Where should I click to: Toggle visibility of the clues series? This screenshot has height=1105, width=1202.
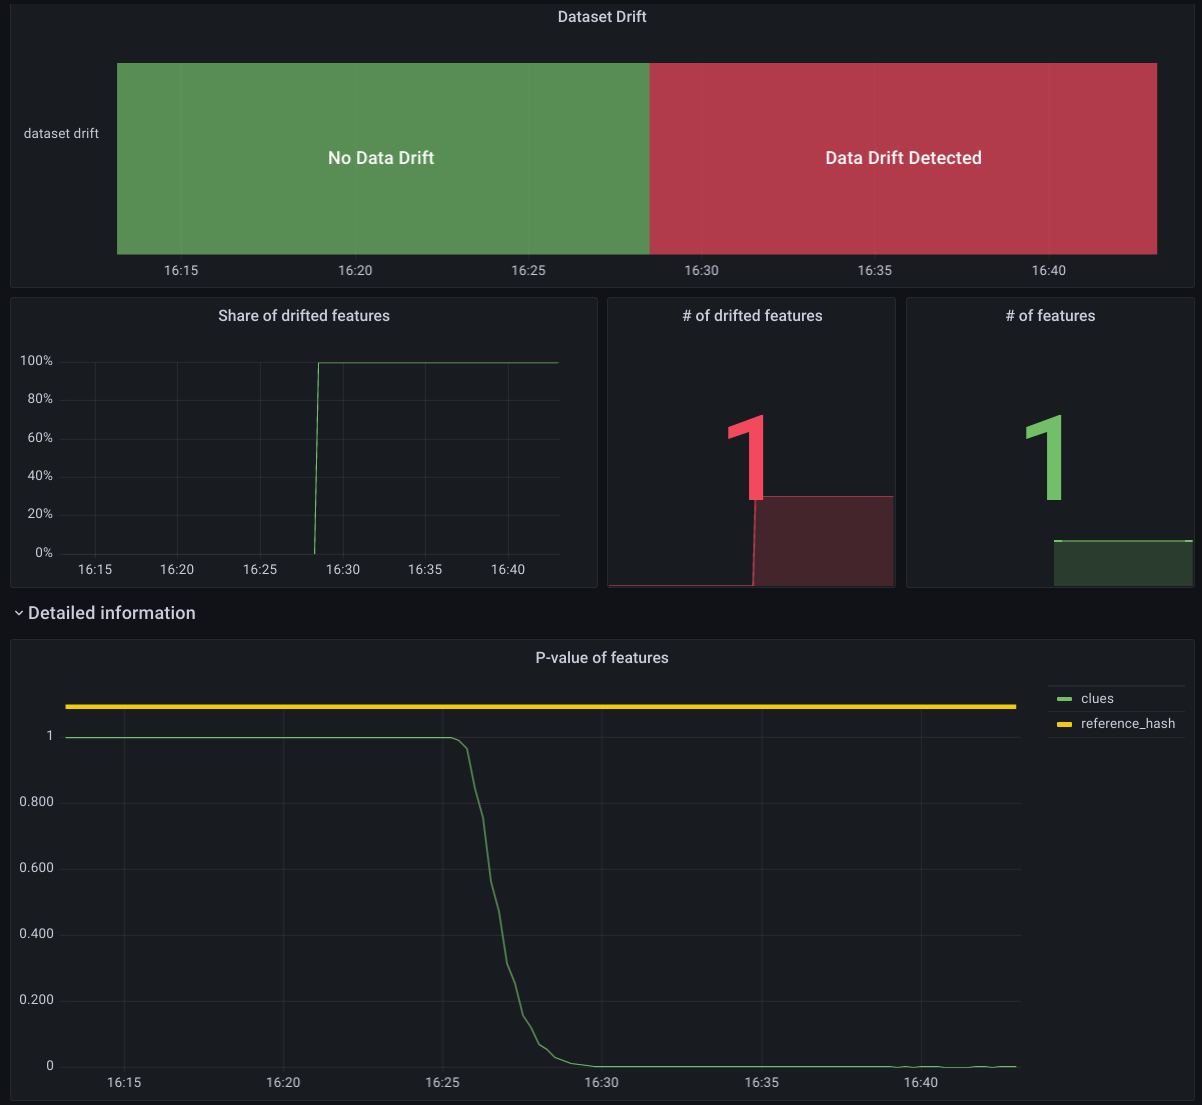[1097, 698]
